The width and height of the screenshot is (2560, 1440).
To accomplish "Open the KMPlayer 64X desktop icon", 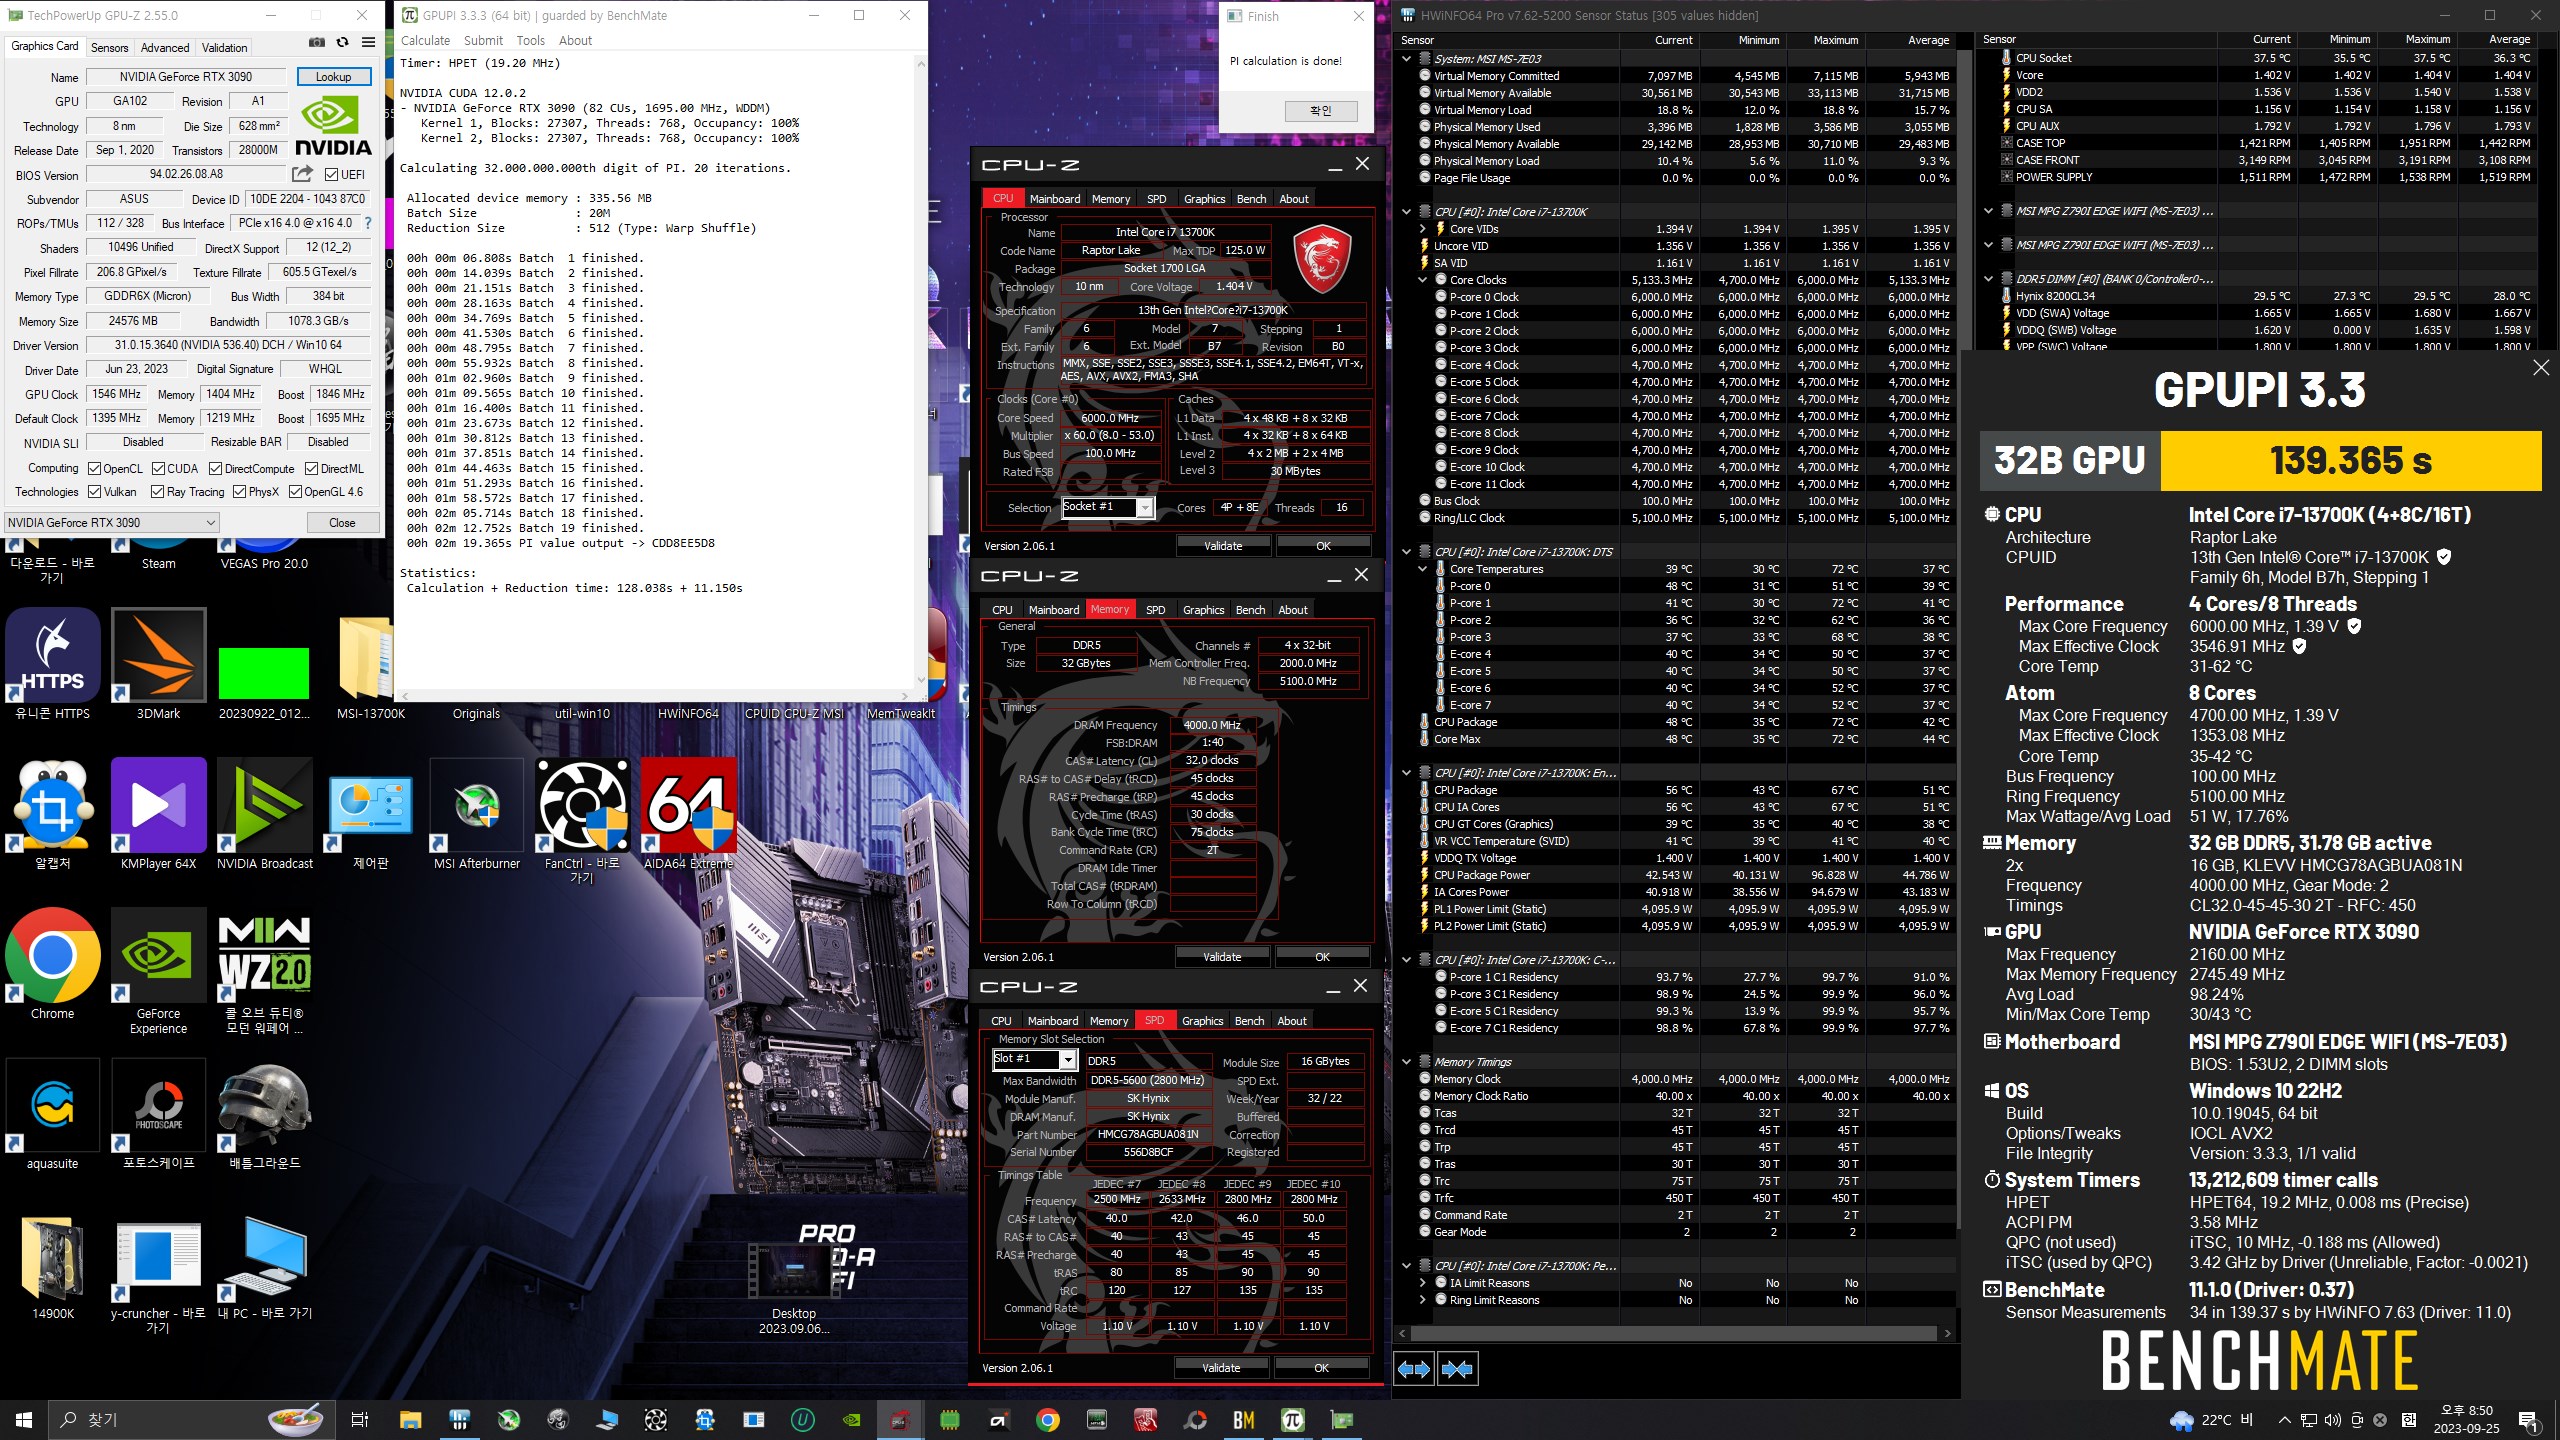I will point(158,814).
